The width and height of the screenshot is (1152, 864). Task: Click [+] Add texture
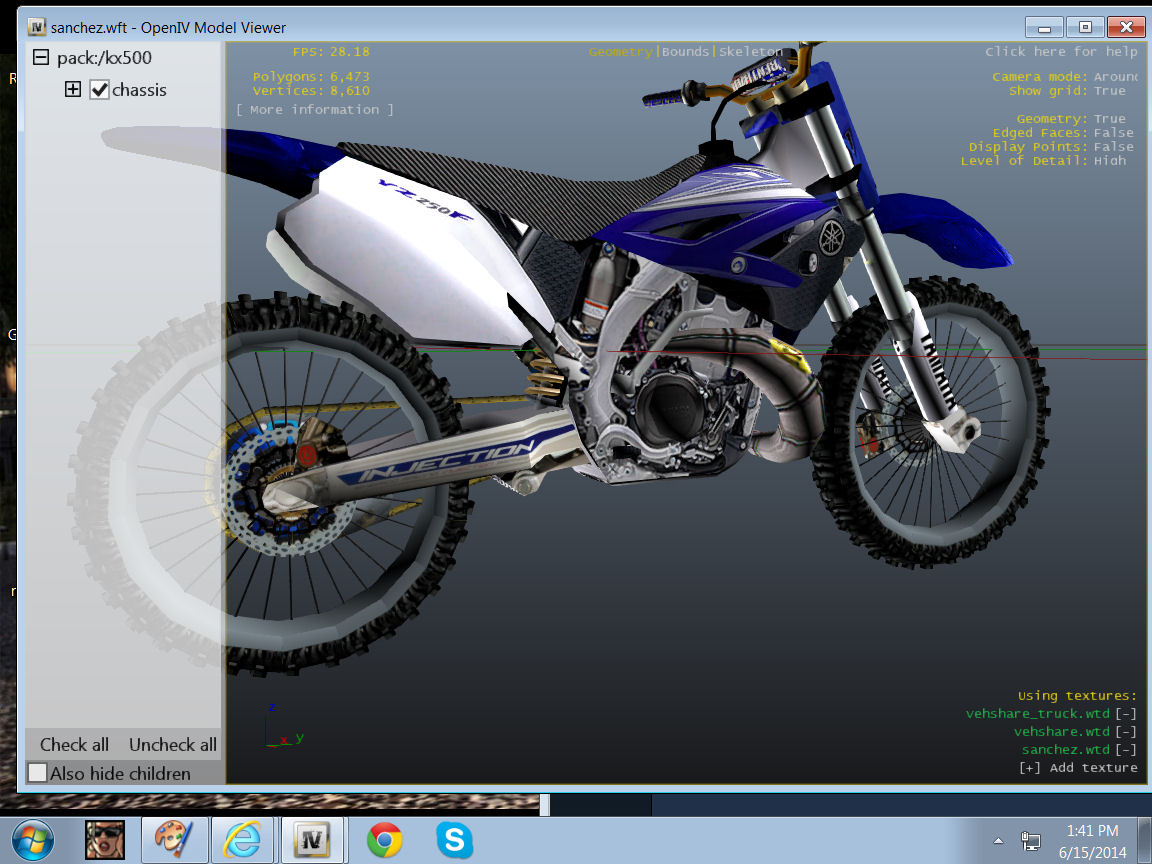(x=1079, y=768)
